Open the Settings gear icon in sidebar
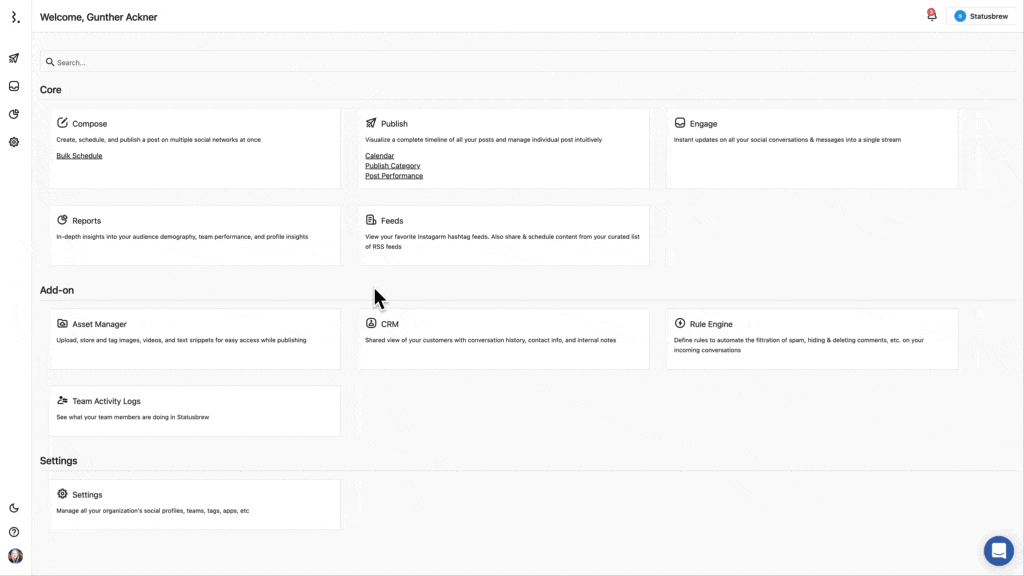This screenshot has width=1024, height=576. [13, 142]
